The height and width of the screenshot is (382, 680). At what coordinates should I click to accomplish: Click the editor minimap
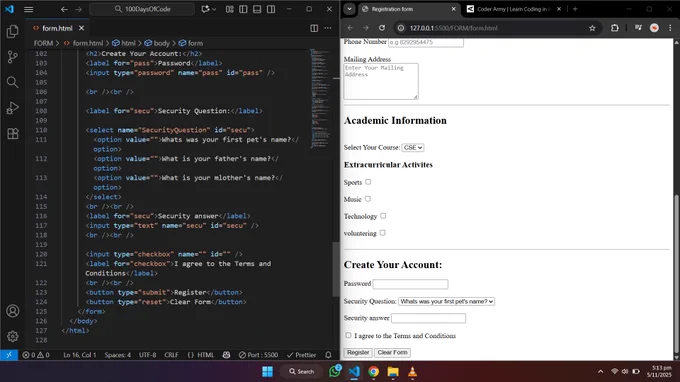(320, 99)
